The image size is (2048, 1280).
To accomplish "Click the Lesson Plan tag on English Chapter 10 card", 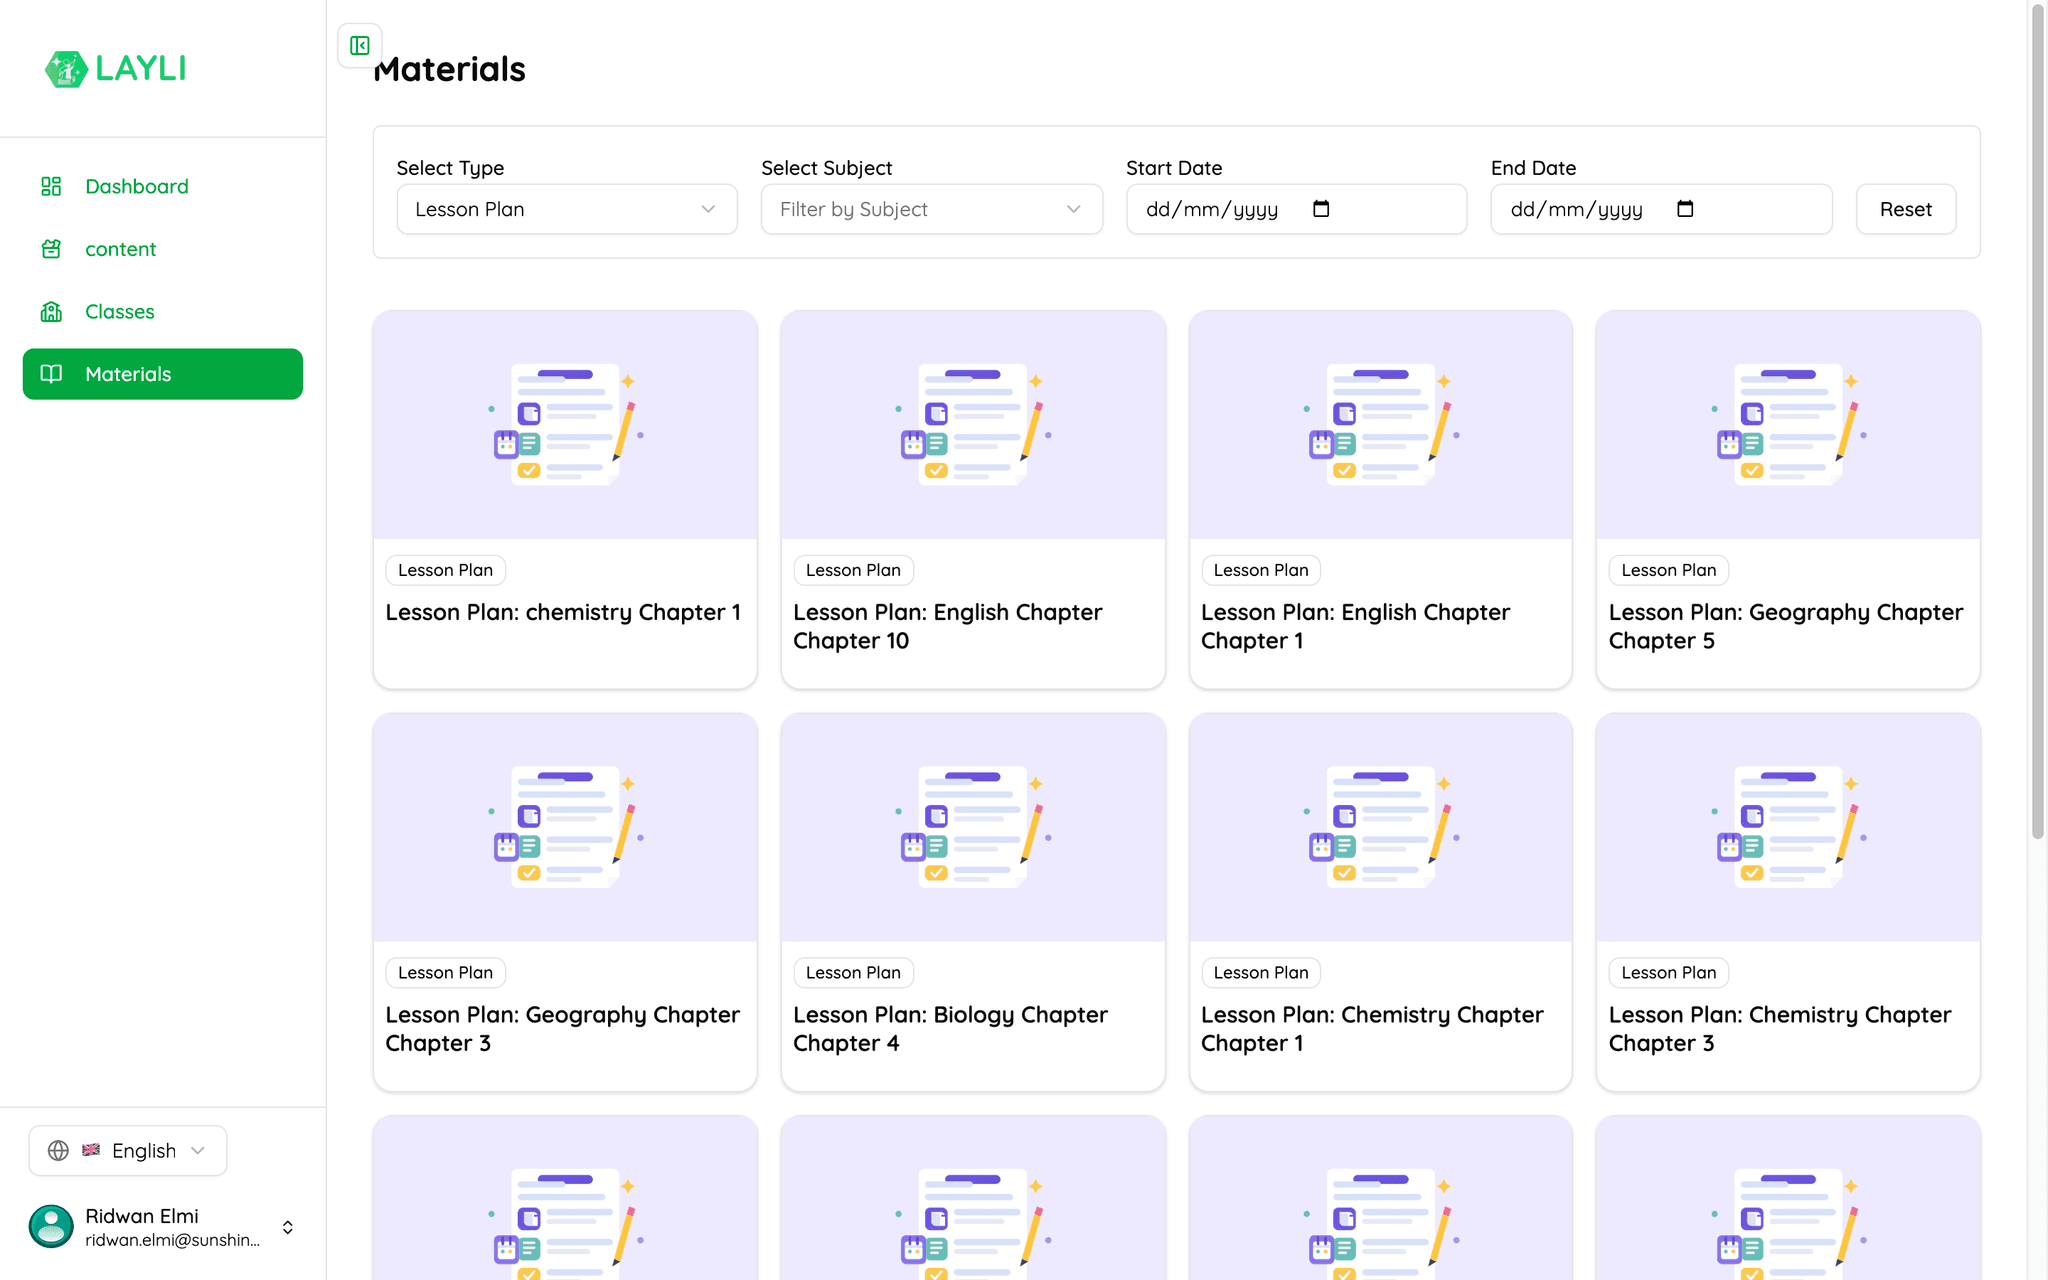I will (x=853, y=570).
